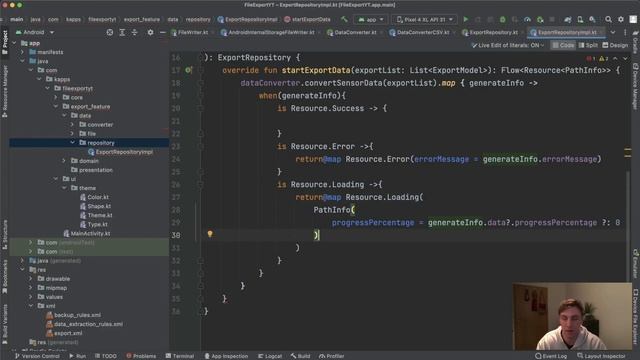640x360 pixels.
Task: Sync project with Gradle files icon
Action: 568,19
